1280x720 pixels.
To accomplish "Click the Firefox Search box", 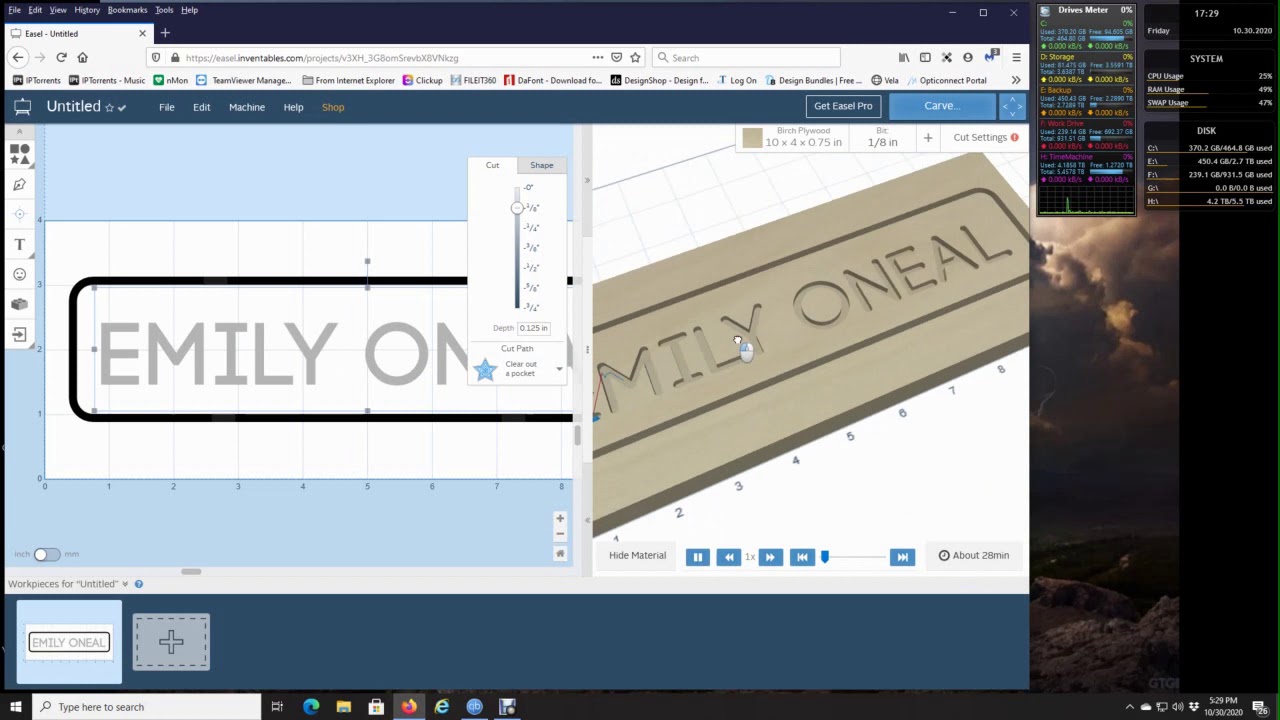I will (x=745, y=58).
